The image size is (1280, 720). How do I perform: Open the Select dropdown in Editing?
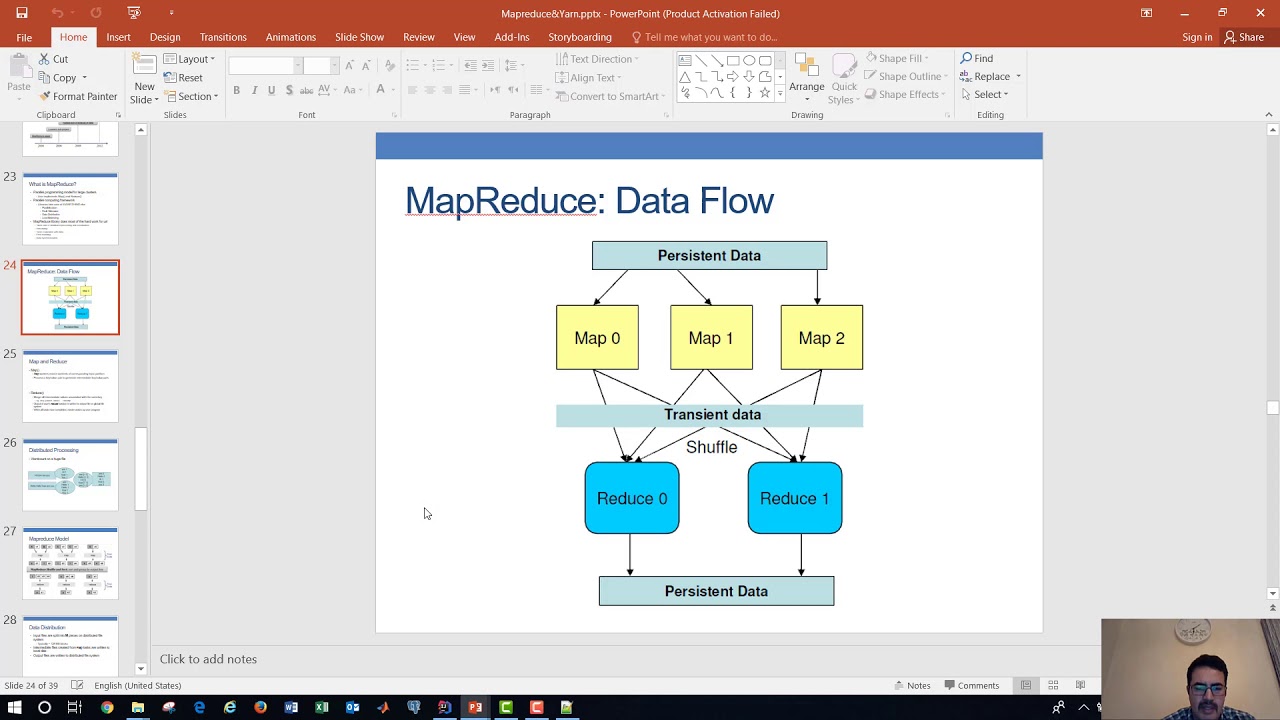click(985, 94)
